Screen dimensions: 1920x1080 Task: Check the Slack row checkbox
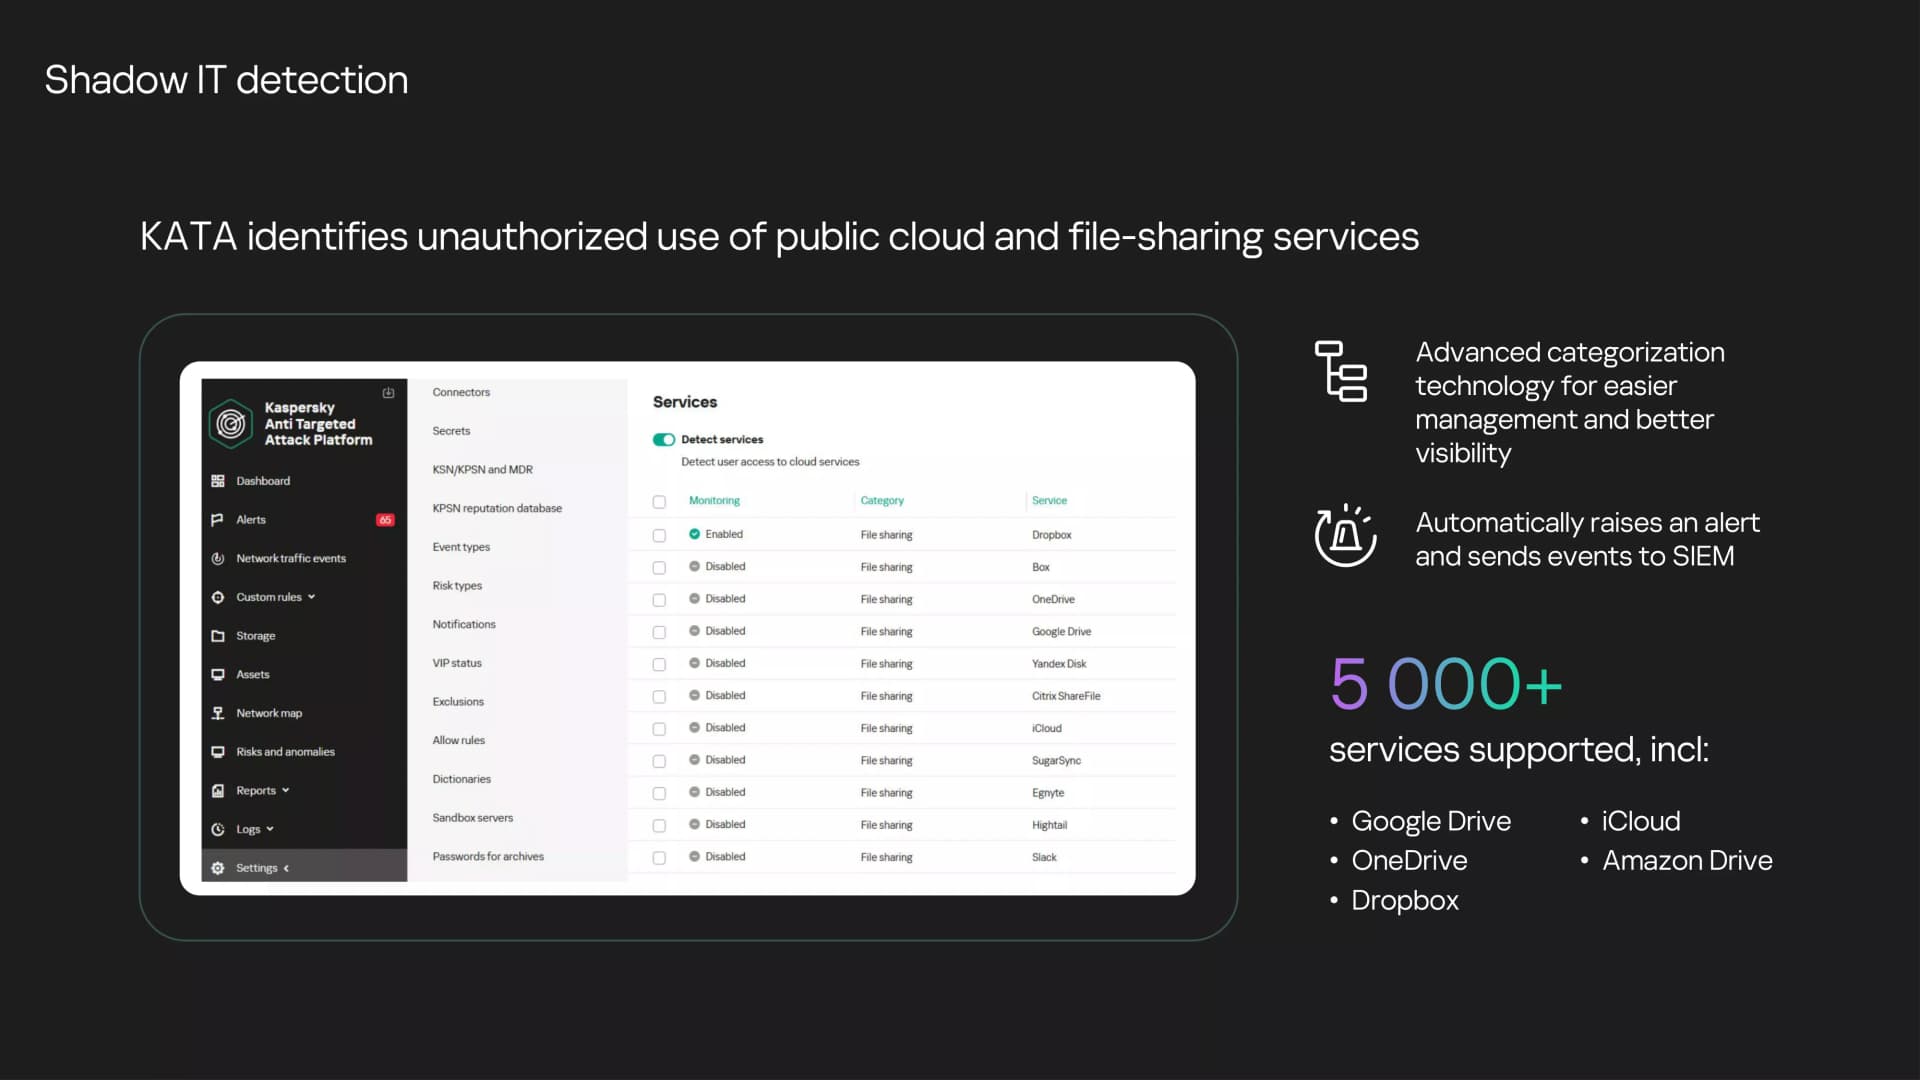pos(659,858)
